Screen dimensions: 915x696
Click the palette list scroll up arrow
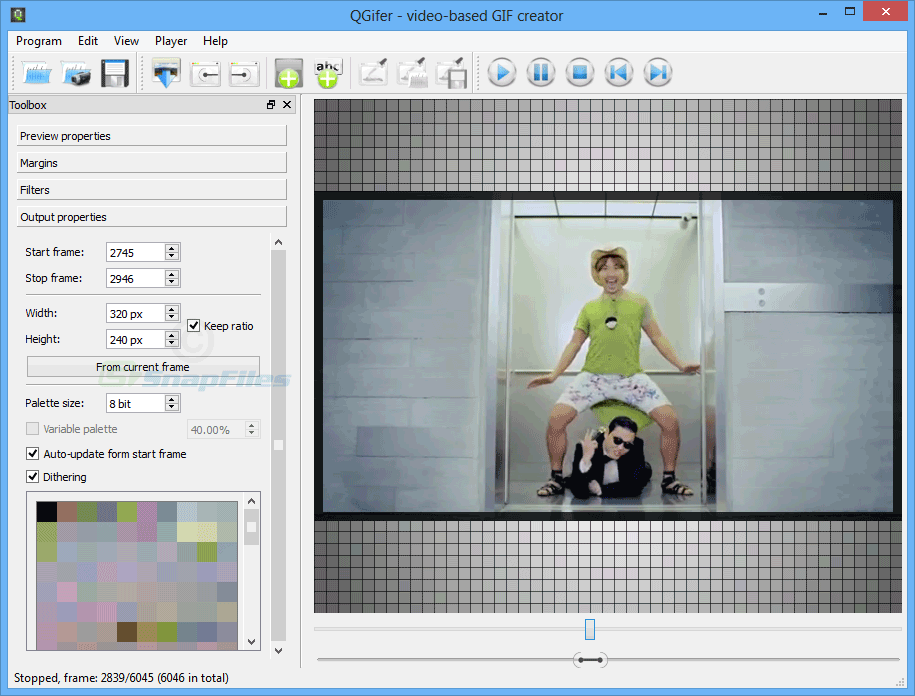(x=252, y=501)
